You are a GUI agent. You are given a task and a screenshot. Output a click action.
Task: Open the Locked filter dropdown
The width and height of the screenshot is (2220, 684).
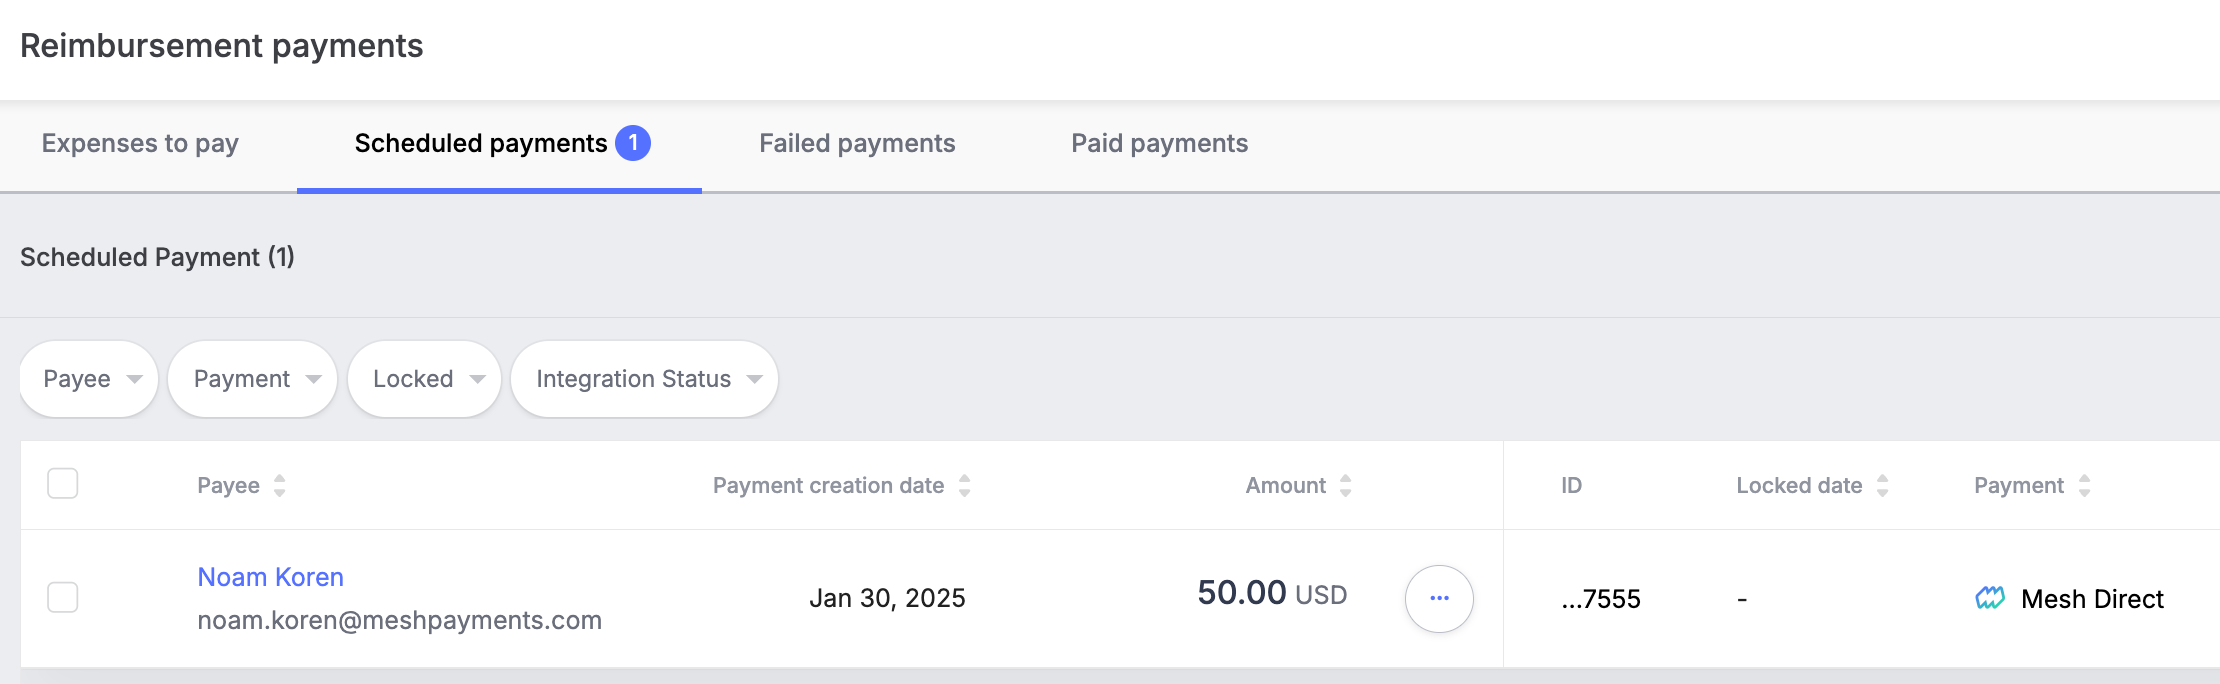(x=424, y=379)
